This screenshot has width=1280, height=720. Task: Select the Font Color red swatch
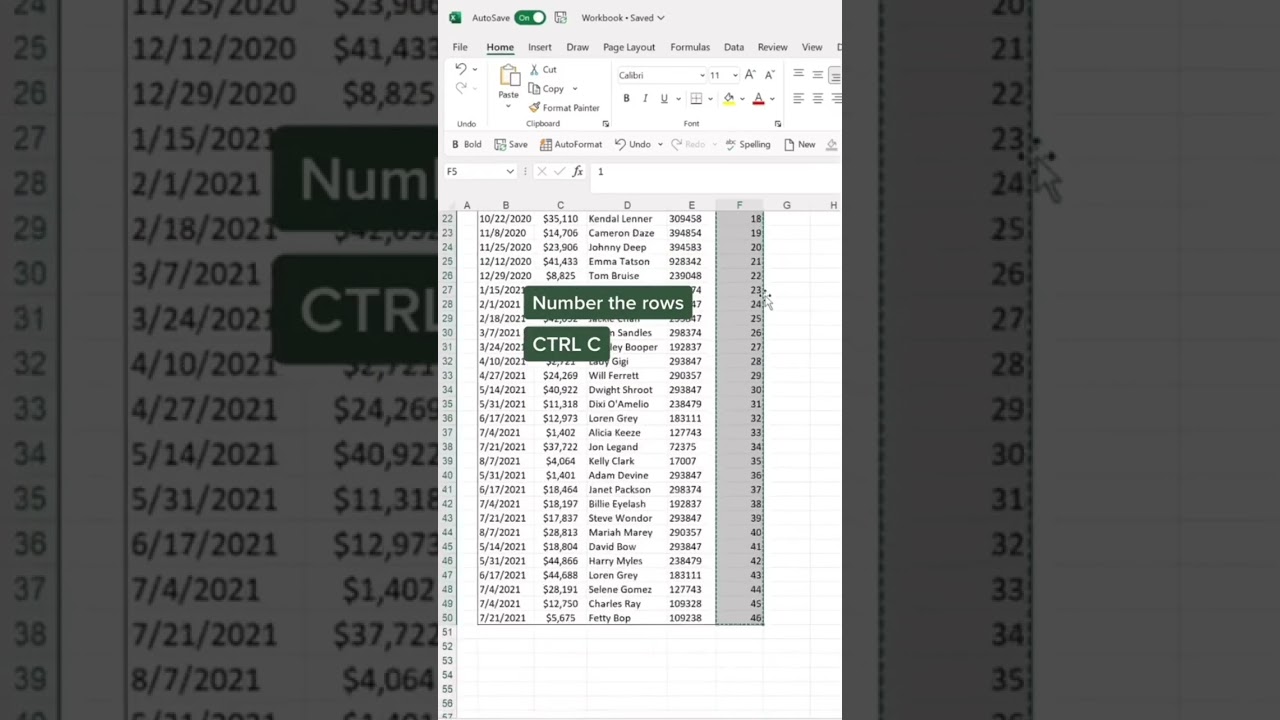(x=758, y=98)
